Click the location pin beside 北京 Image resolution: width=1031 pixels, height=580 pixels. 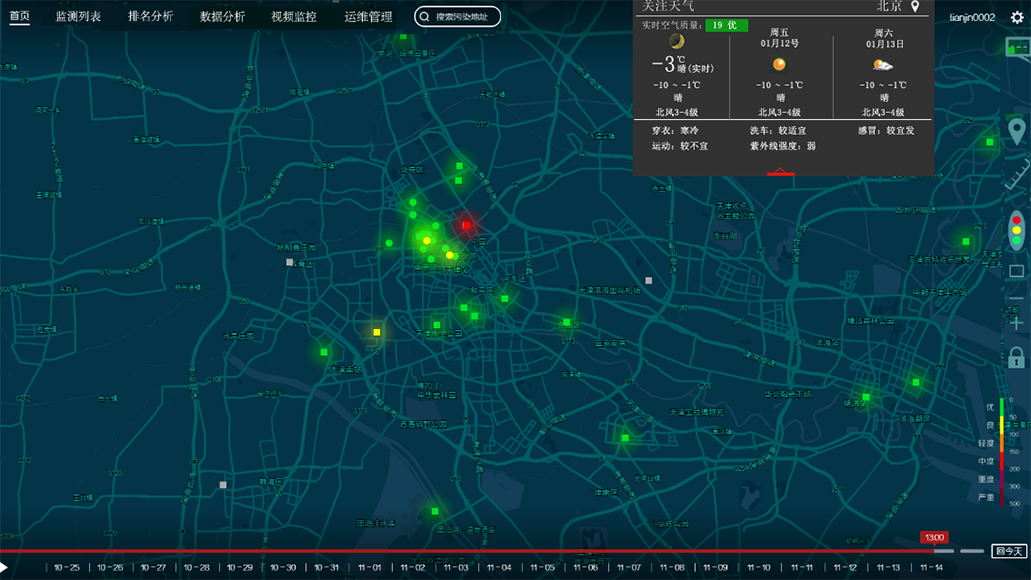(x=915, y=7)
